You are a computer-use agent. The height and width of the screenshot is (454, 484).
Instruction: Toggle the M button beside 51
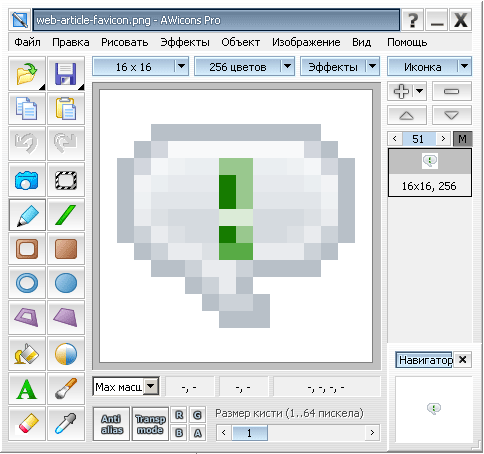462,139
